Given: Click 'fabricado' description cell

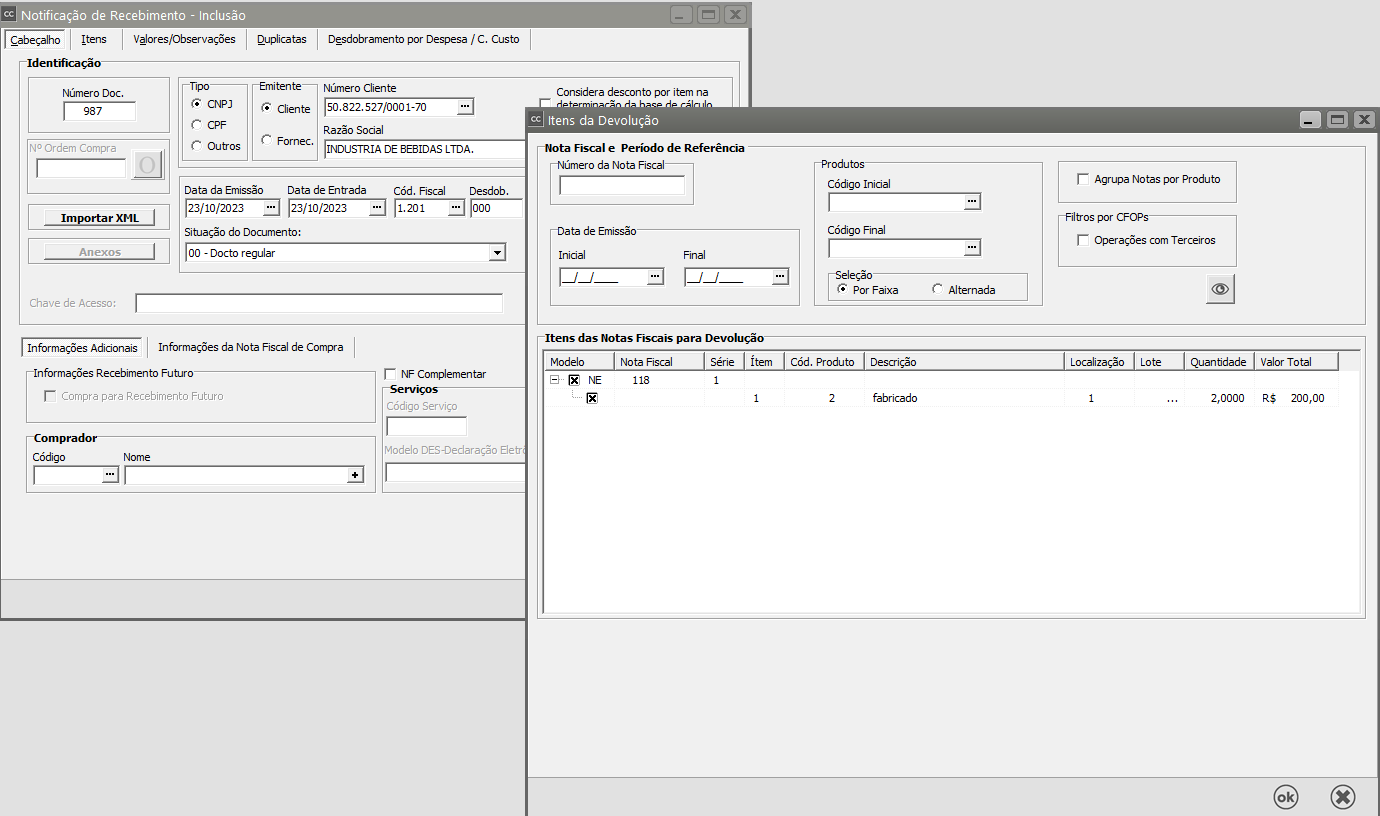Looking at the screenshot, I should click(964, 398).
